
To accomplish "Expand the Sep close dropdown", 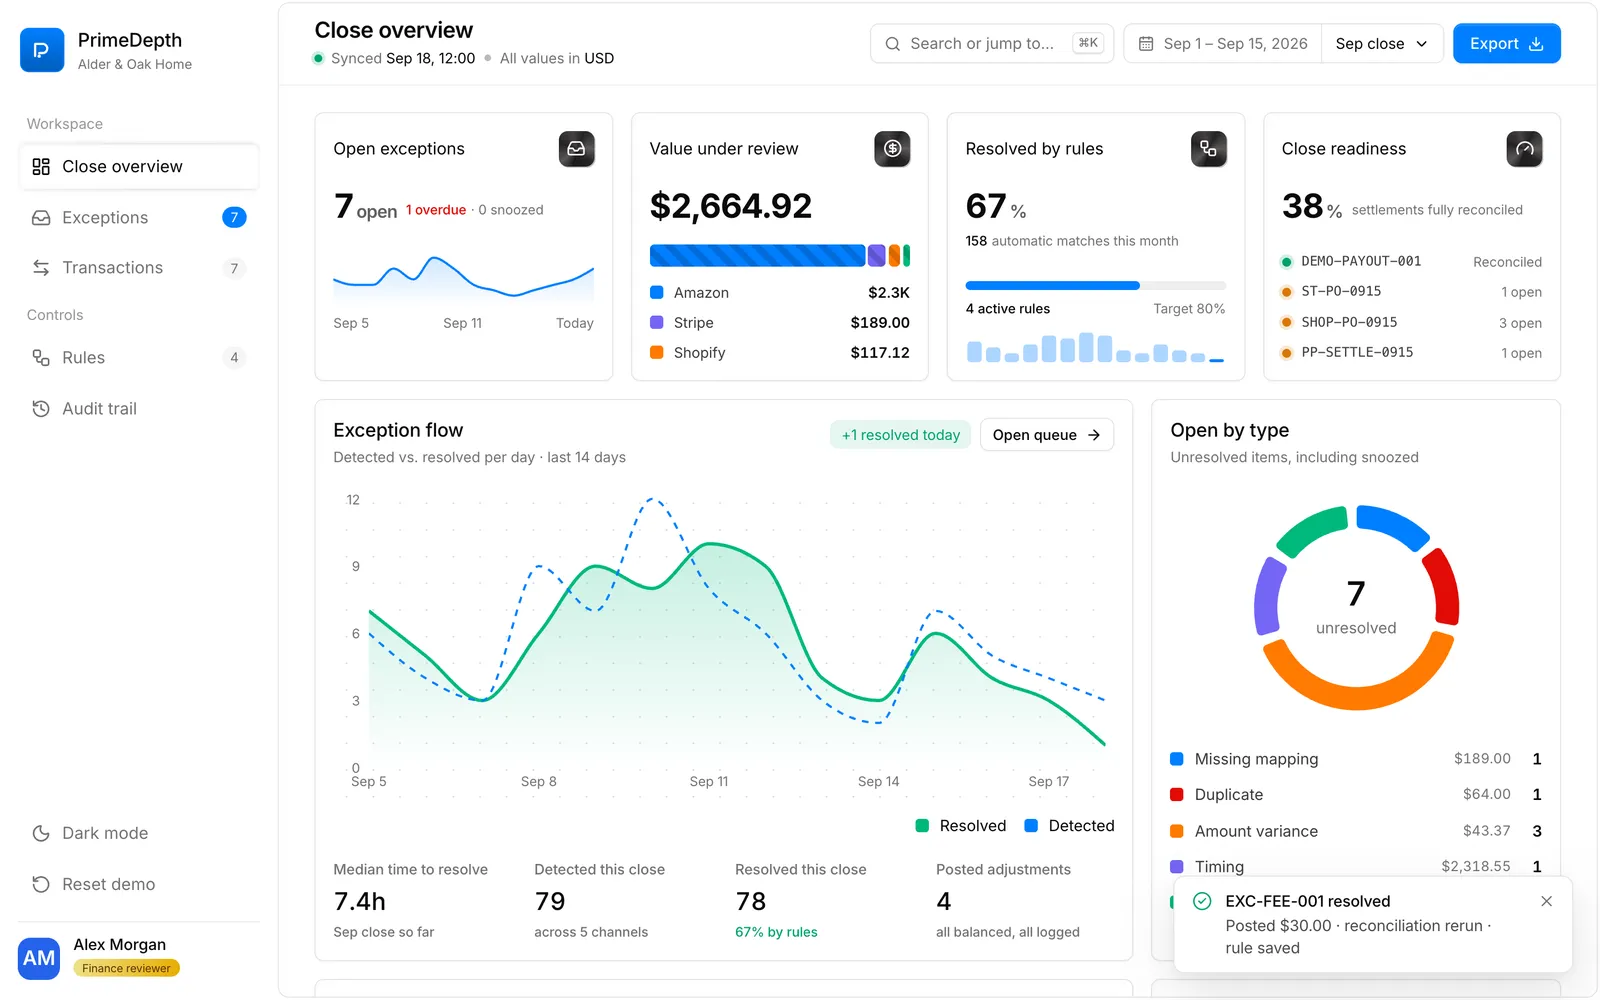I will [x=1382, y=43].
